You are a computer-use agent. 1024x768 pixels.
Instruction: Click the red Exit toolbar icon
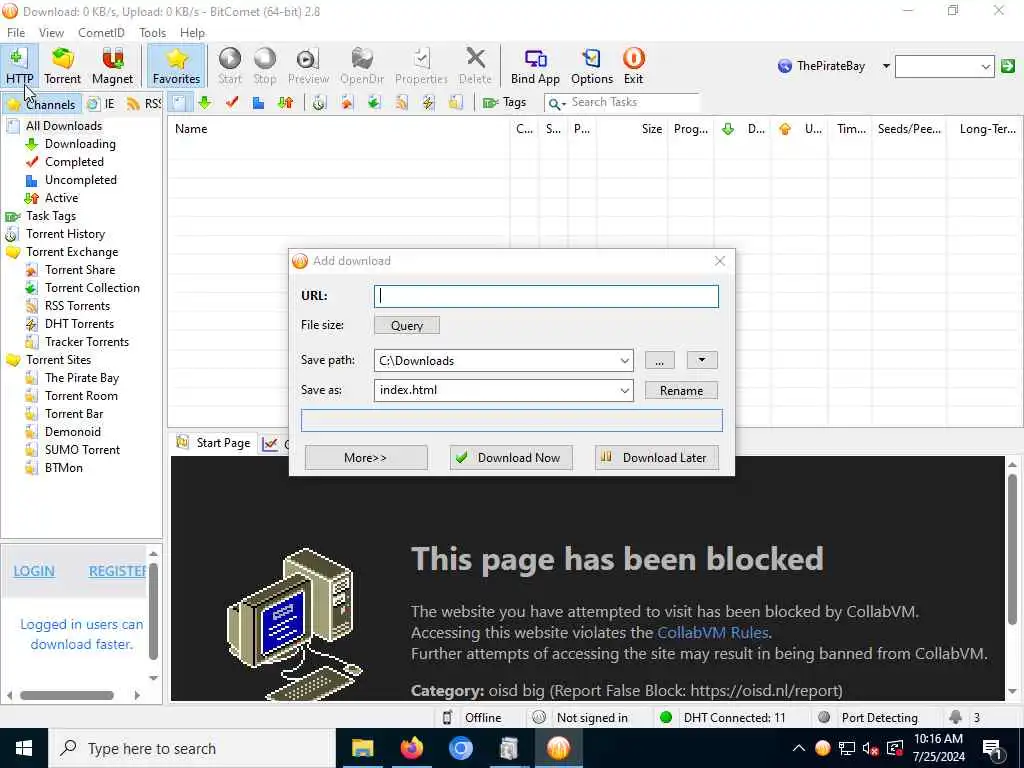coord(633,66)
